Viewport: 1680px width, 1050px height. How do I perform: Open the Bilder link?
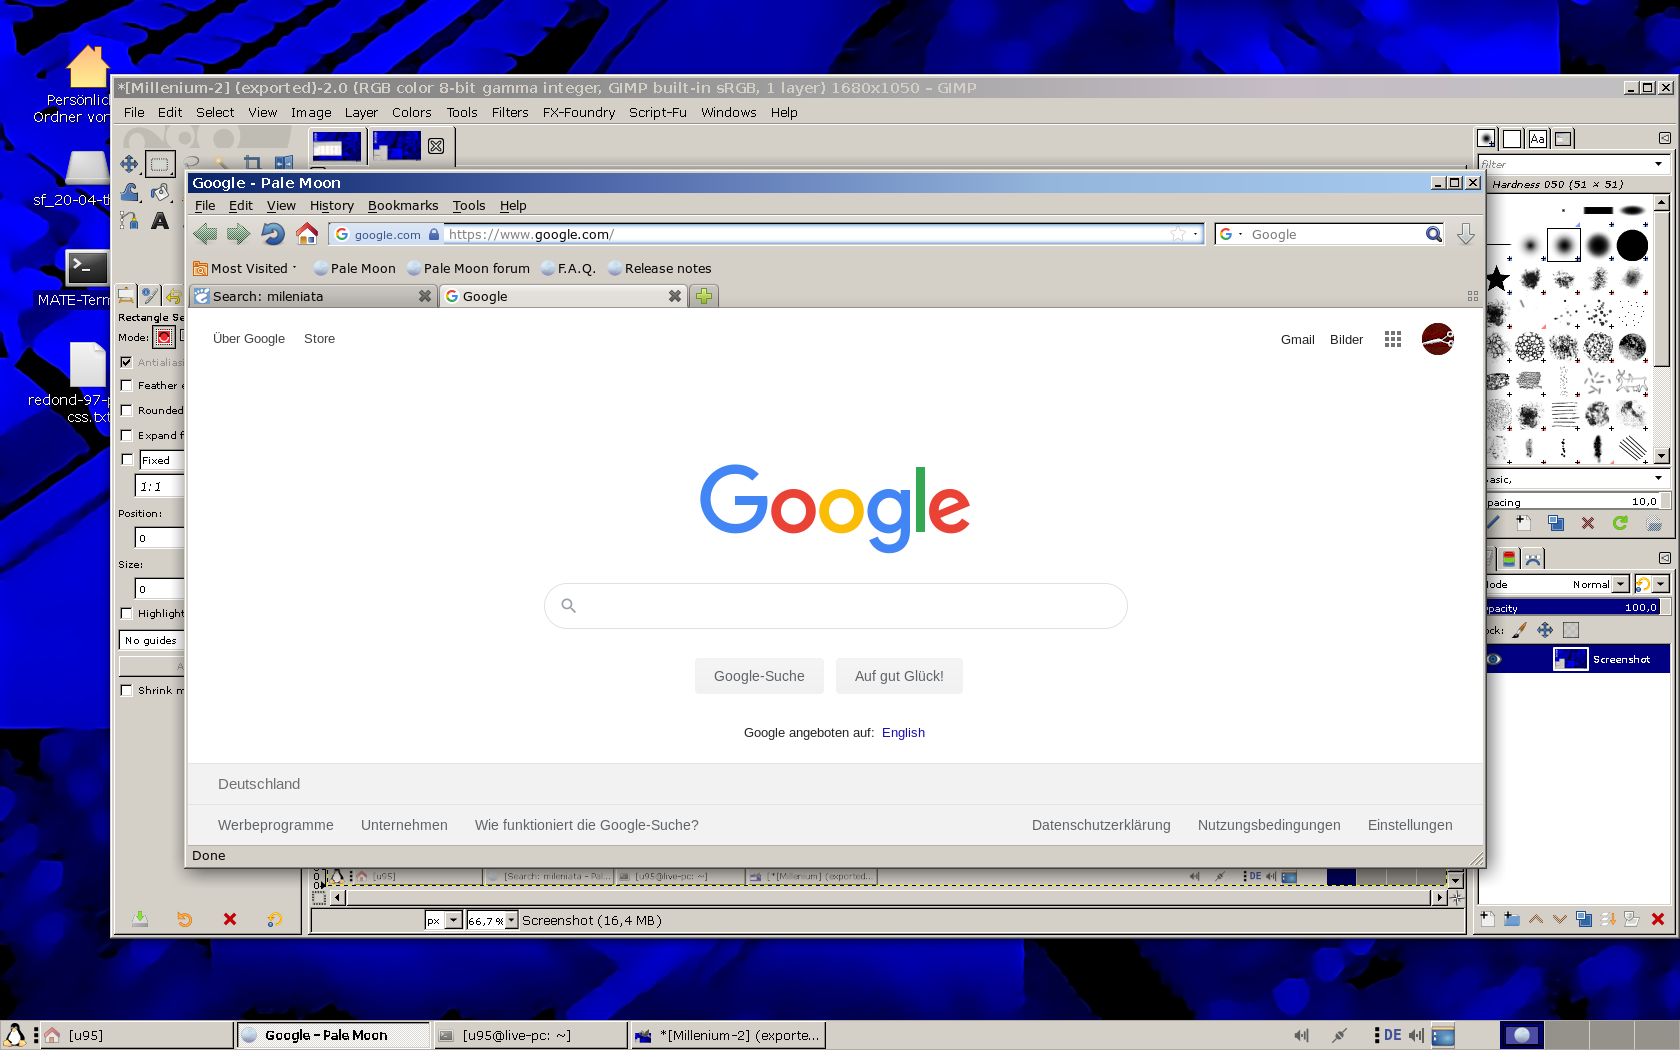tap(1346, 340)
